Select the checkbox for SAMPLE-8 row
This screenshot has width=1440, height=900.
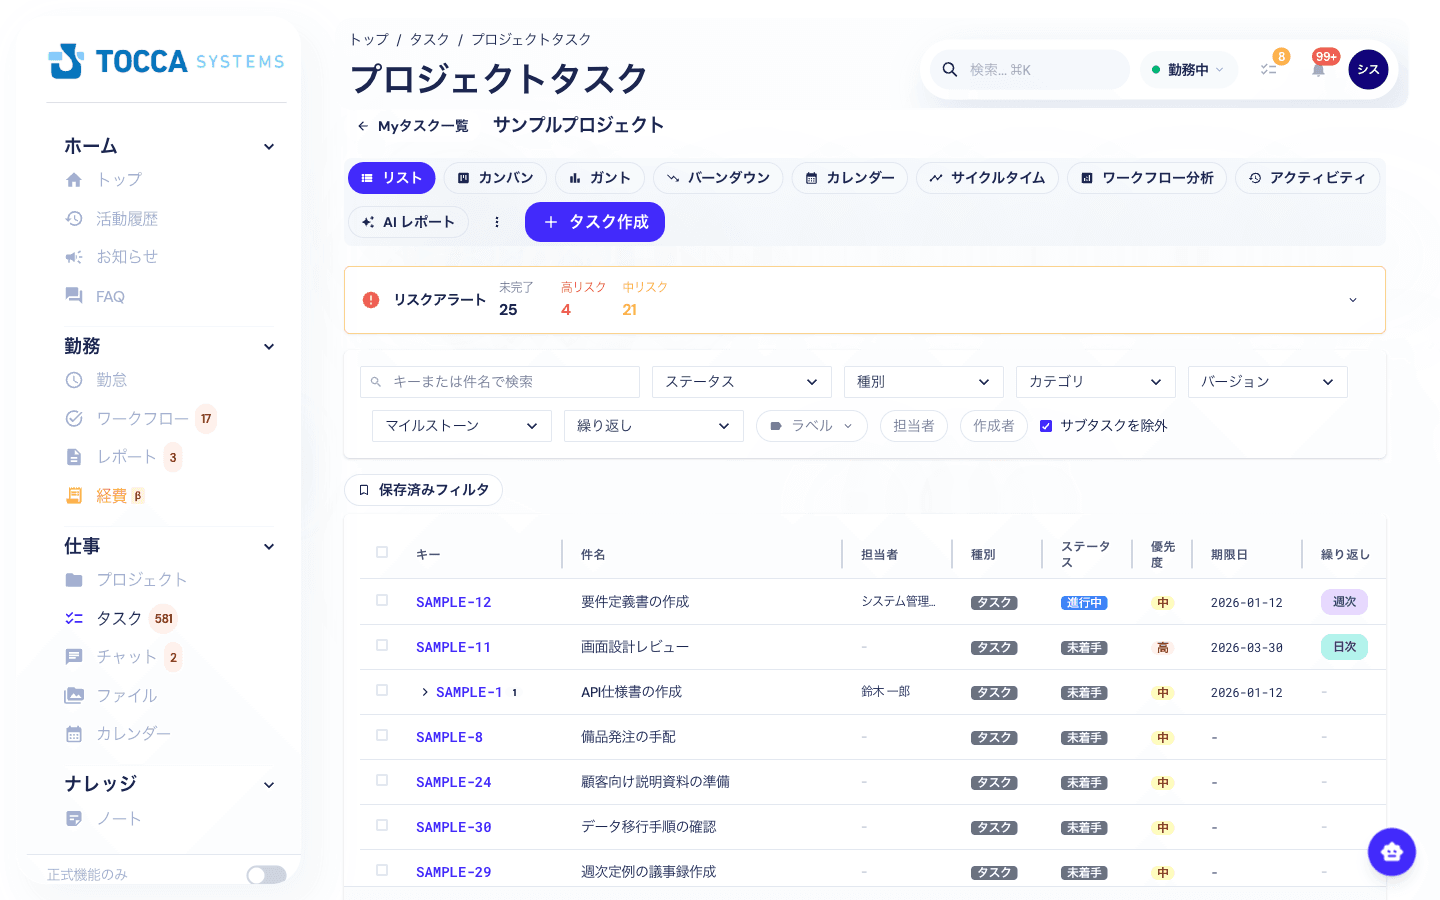coord(382,735)
